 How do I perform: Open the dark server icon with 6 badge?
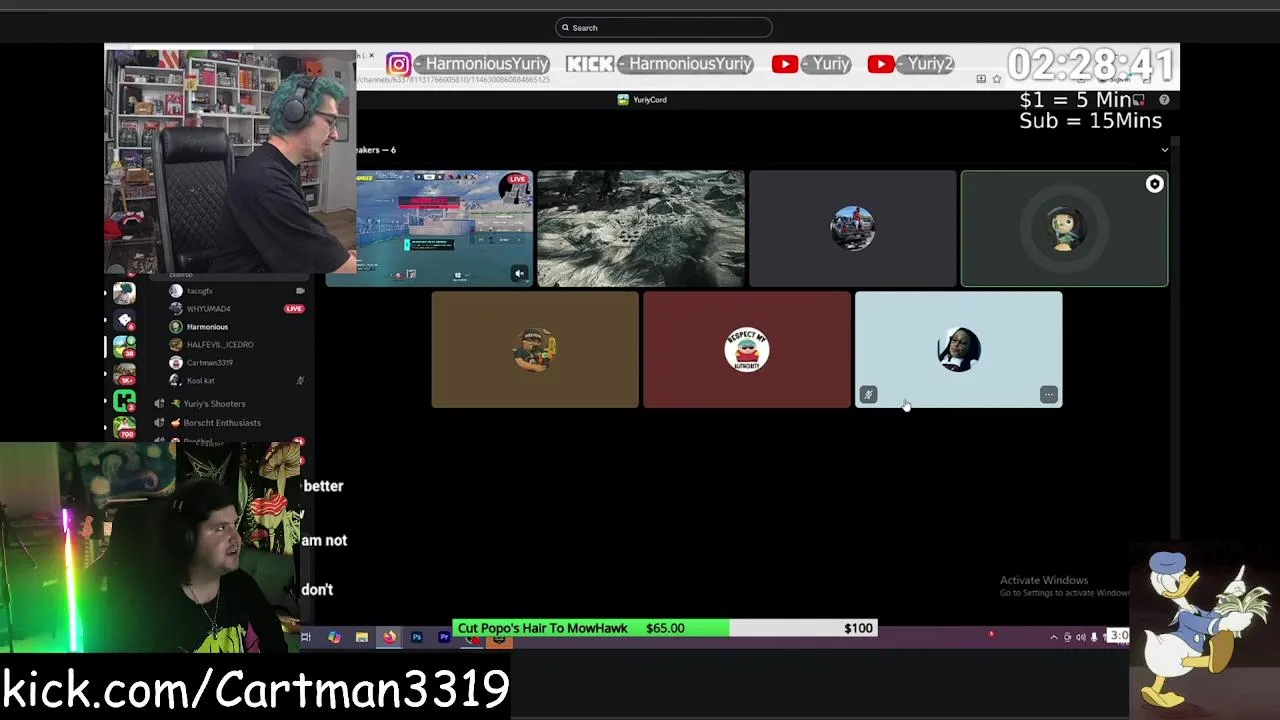pos(124,320)
